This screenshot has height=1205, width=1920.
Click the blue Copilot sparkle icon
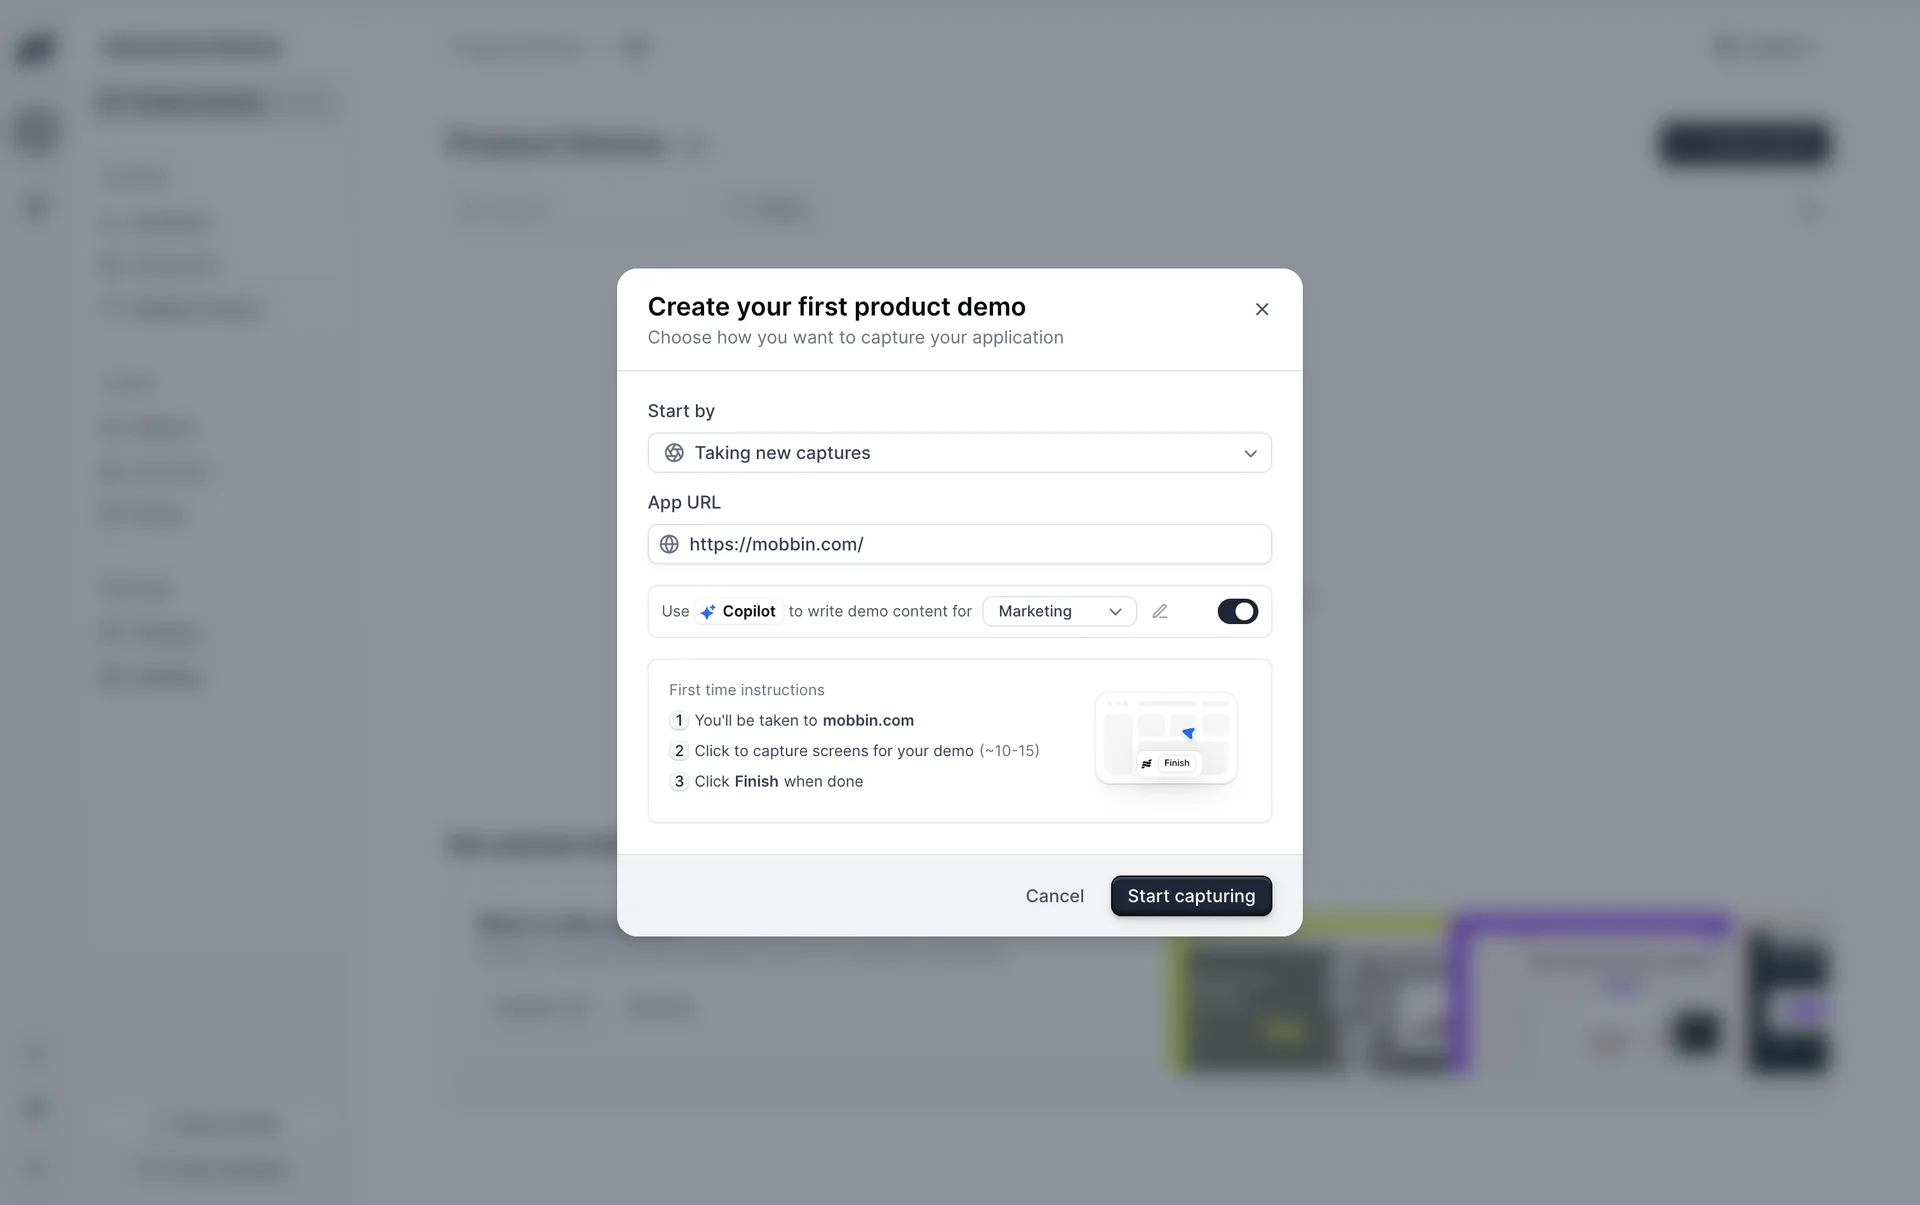pyautogui.click(x=708, y=612)
